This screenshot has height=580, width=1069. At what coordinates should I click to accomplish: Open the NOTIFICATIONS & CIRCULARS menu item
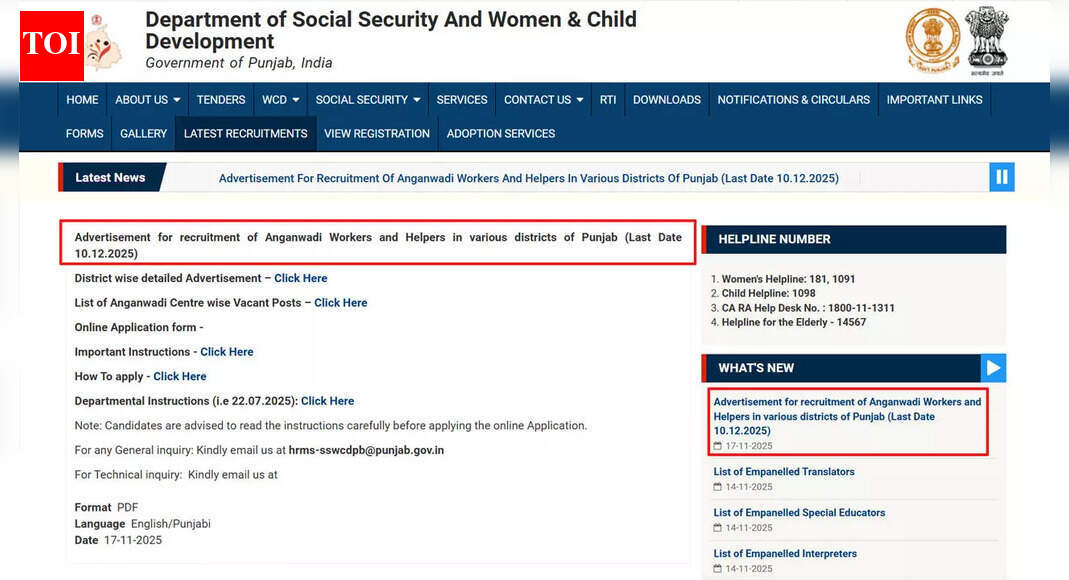[x=793, y=99]
